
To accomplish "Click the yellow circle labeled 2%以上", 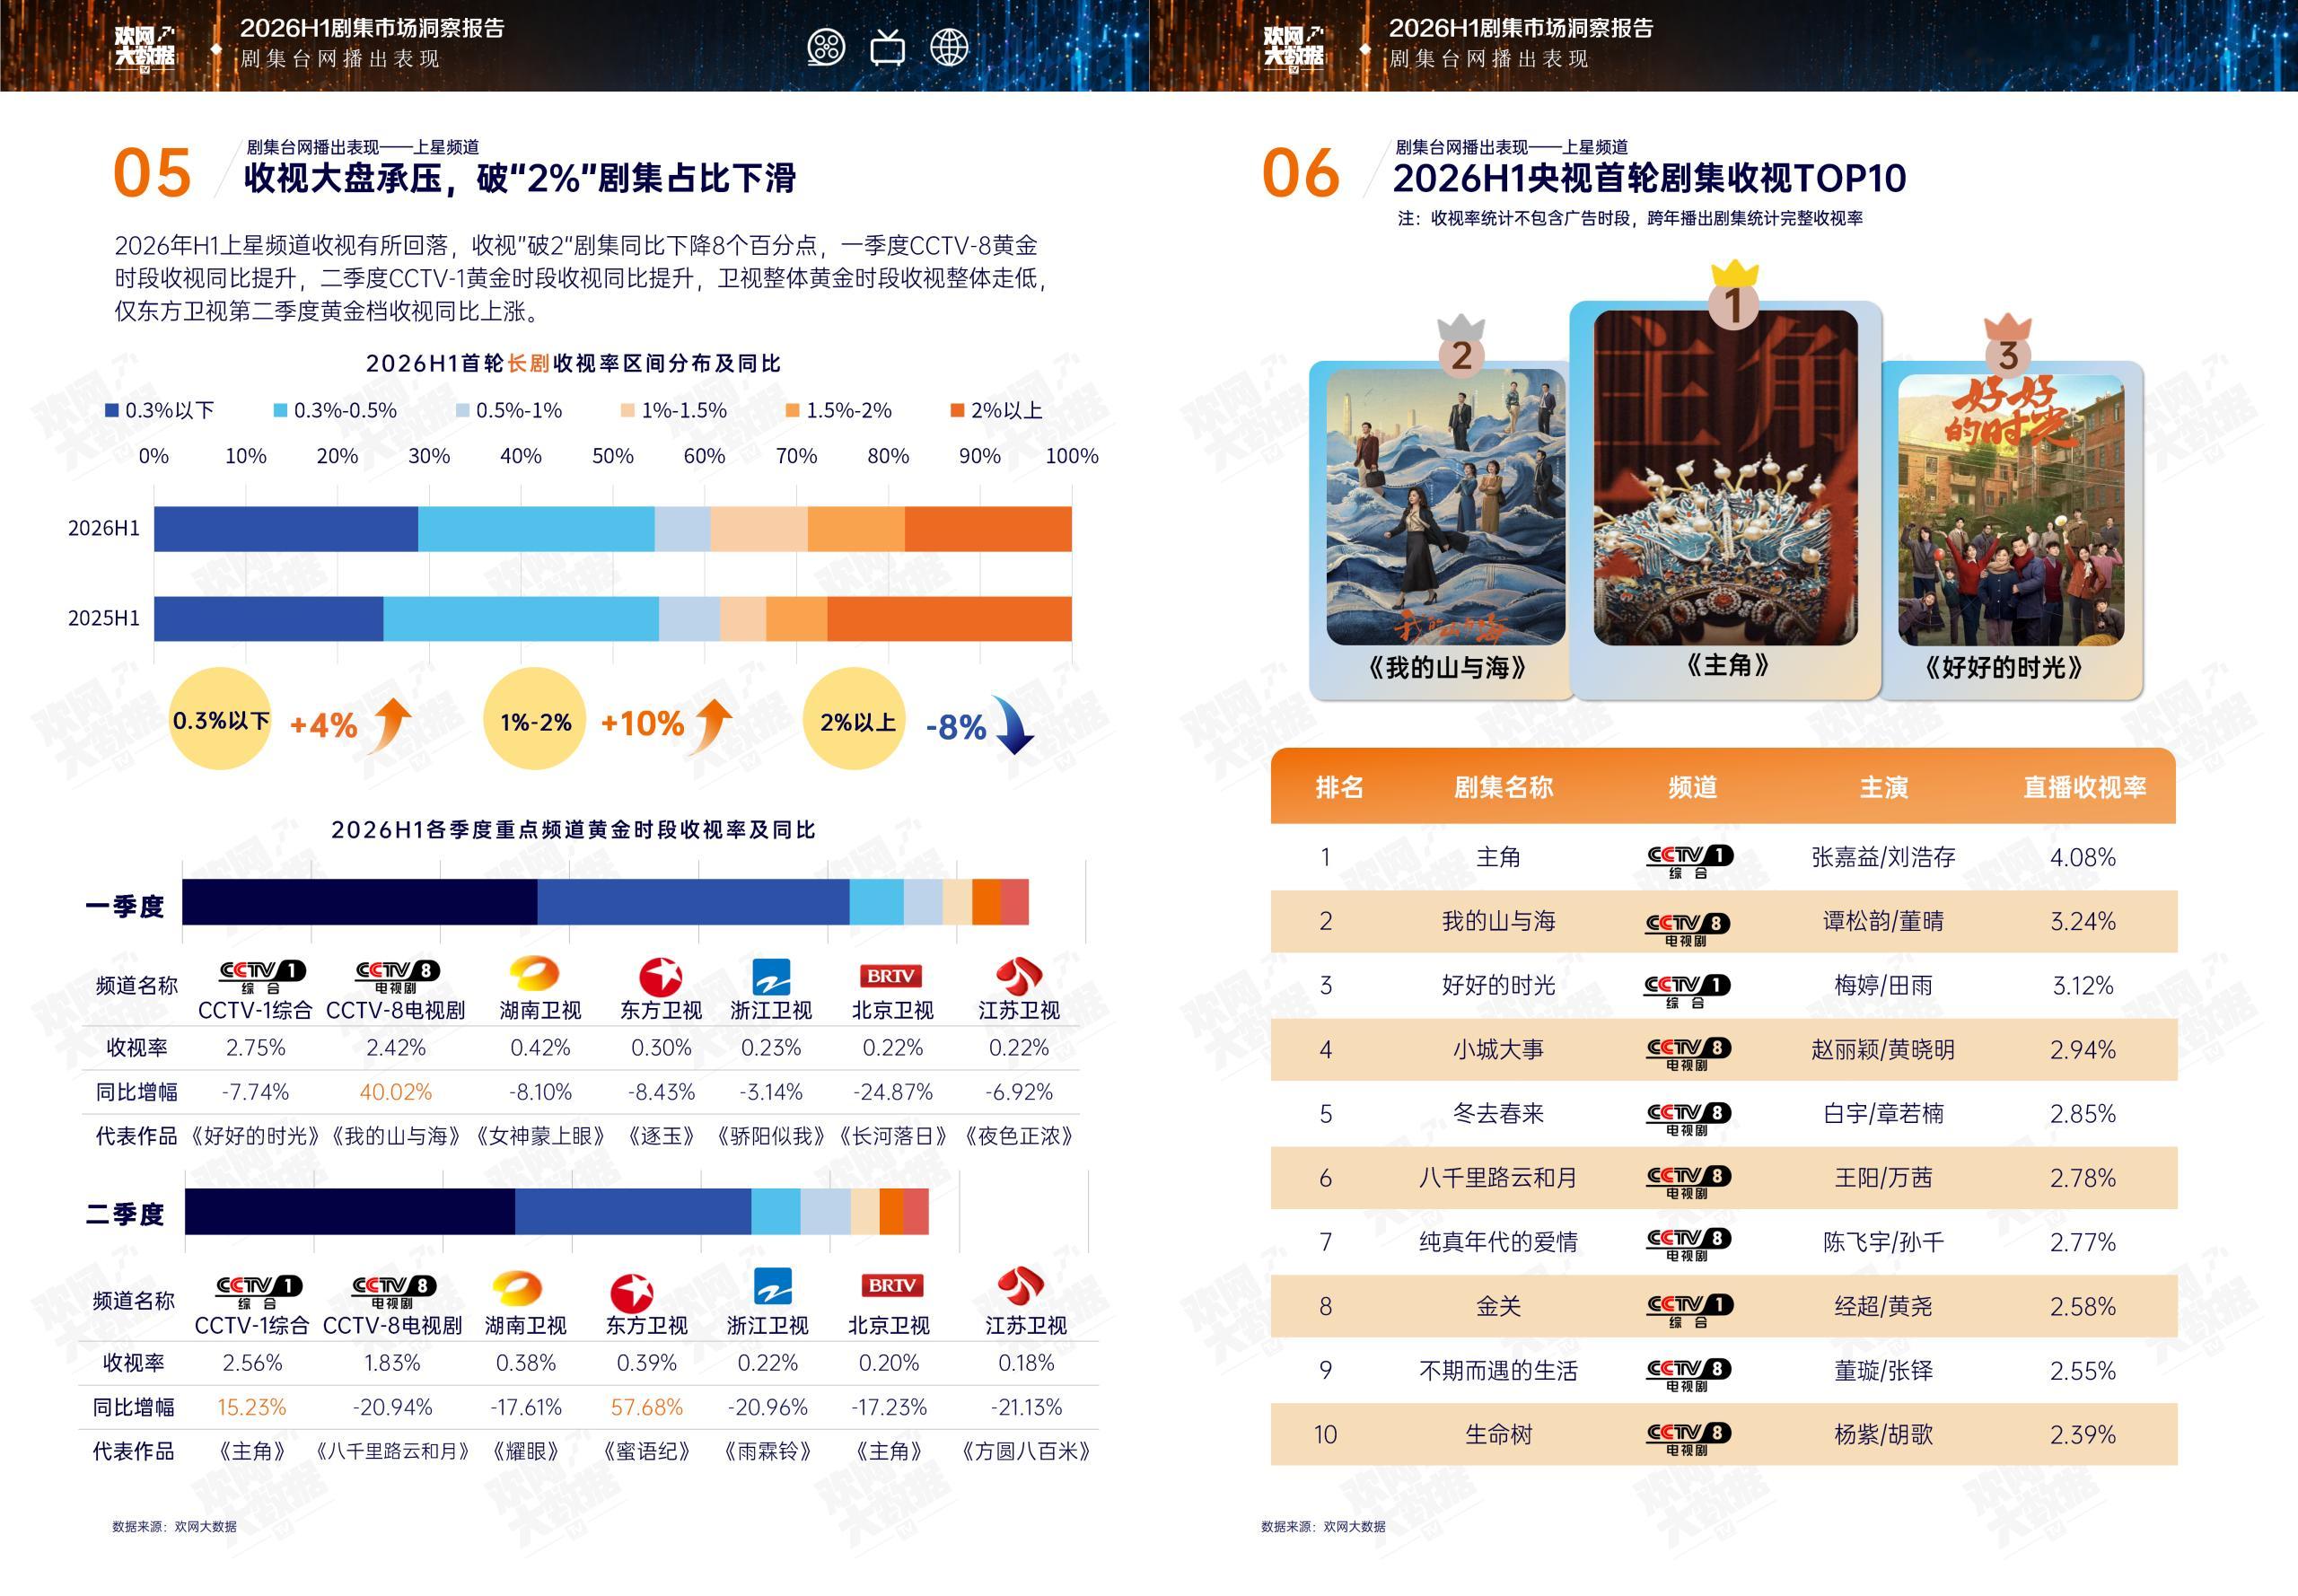I will [x=855, y=719].
